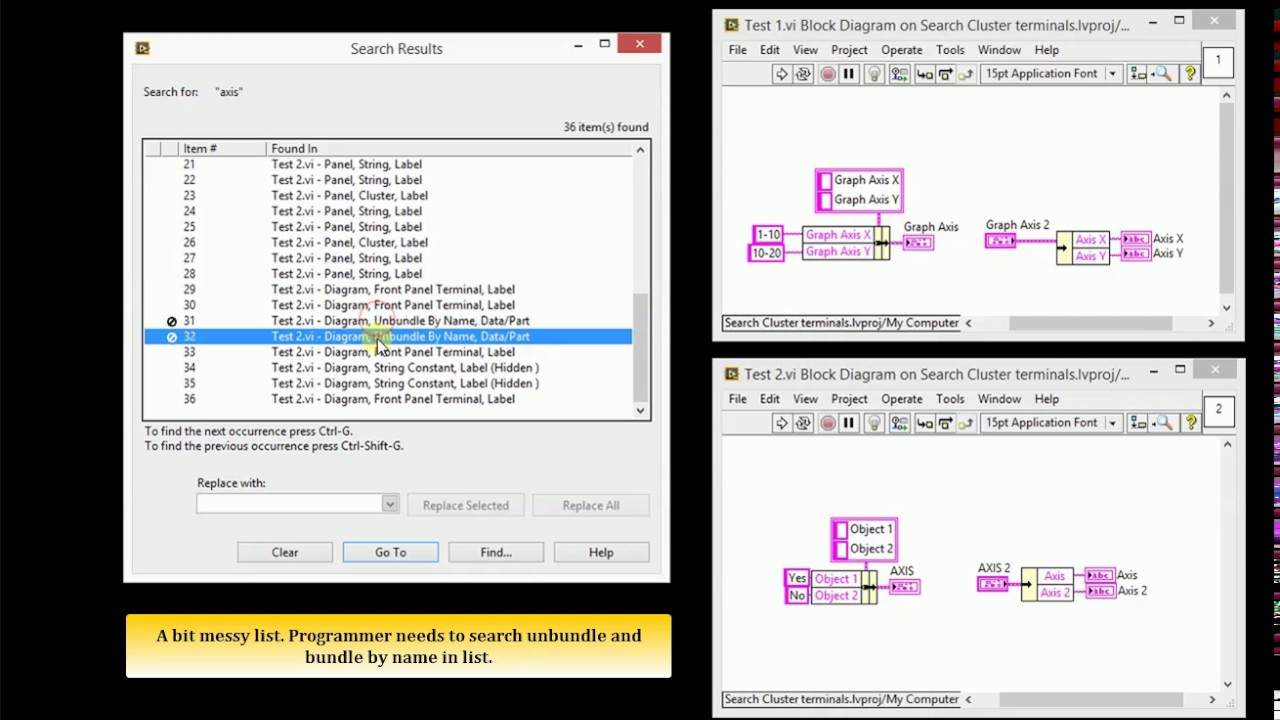Click project path left arrow in Test 2.vi
The image size is (1280, 720).
(968, 699)
